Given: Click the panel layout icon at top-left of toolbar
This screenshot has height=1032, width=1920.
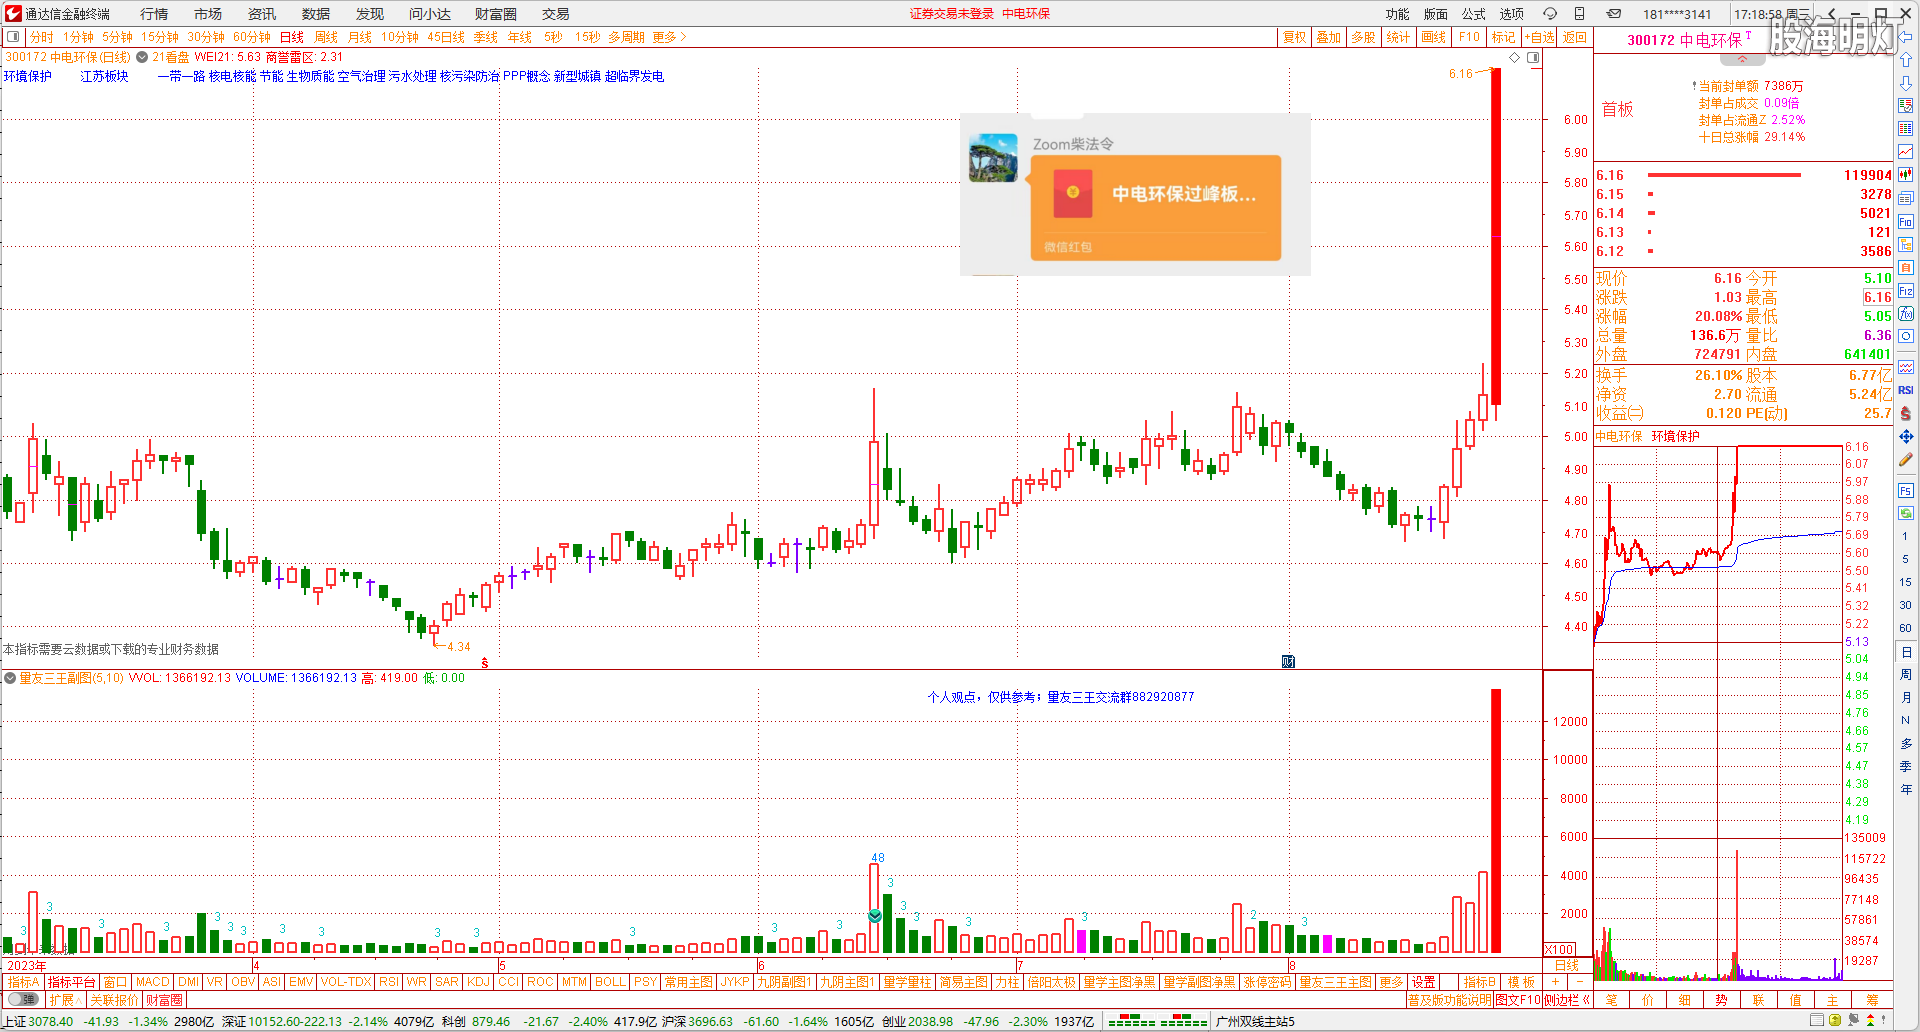Looking at the screenshot, I should (13, 37).
